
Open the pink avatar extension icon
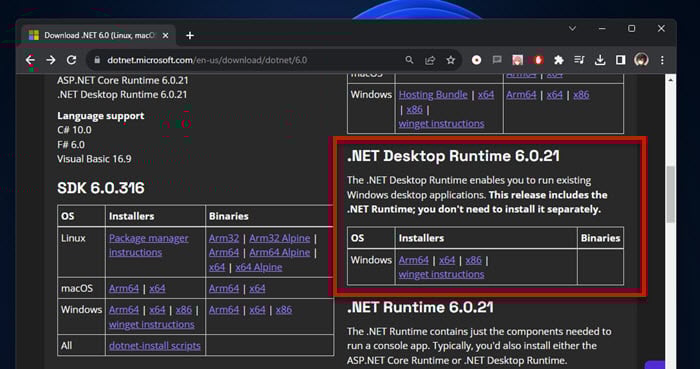pyautogui.click(x=517, y=60)
